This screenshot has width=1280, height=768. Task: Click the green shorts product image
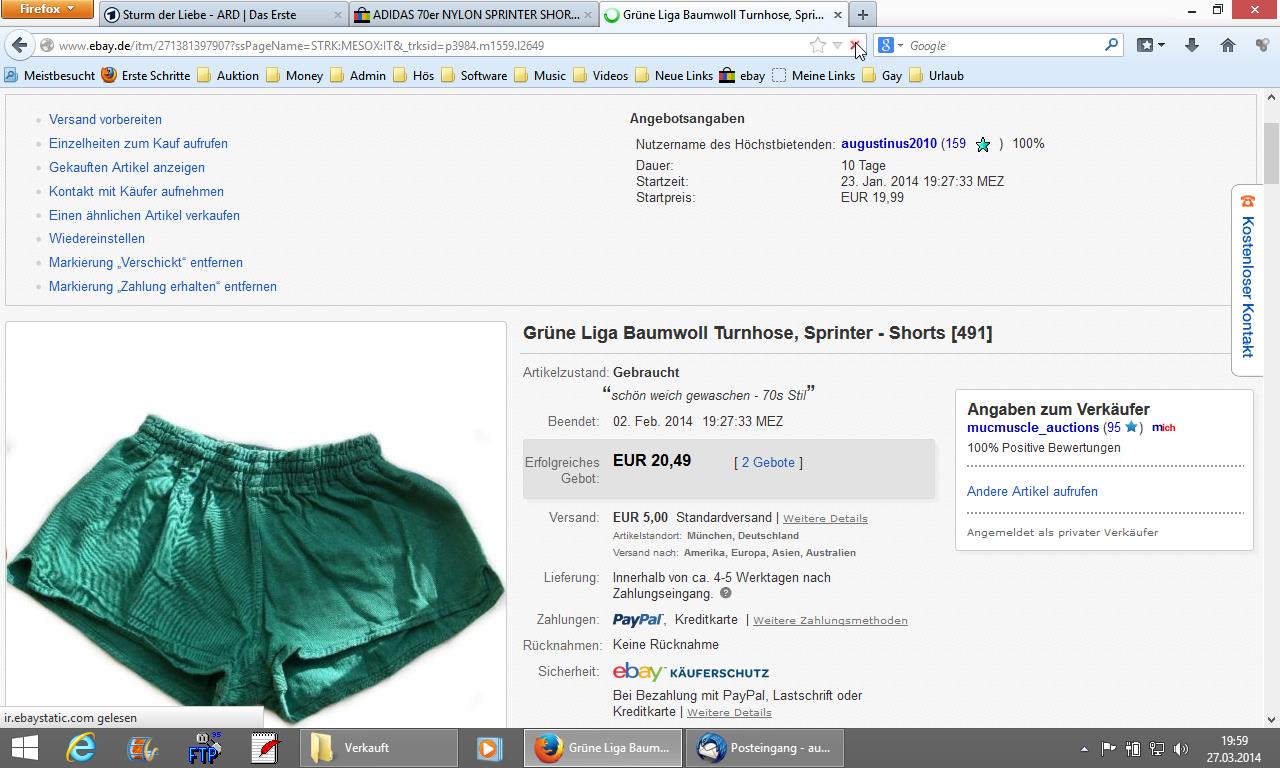coord(255,560)
